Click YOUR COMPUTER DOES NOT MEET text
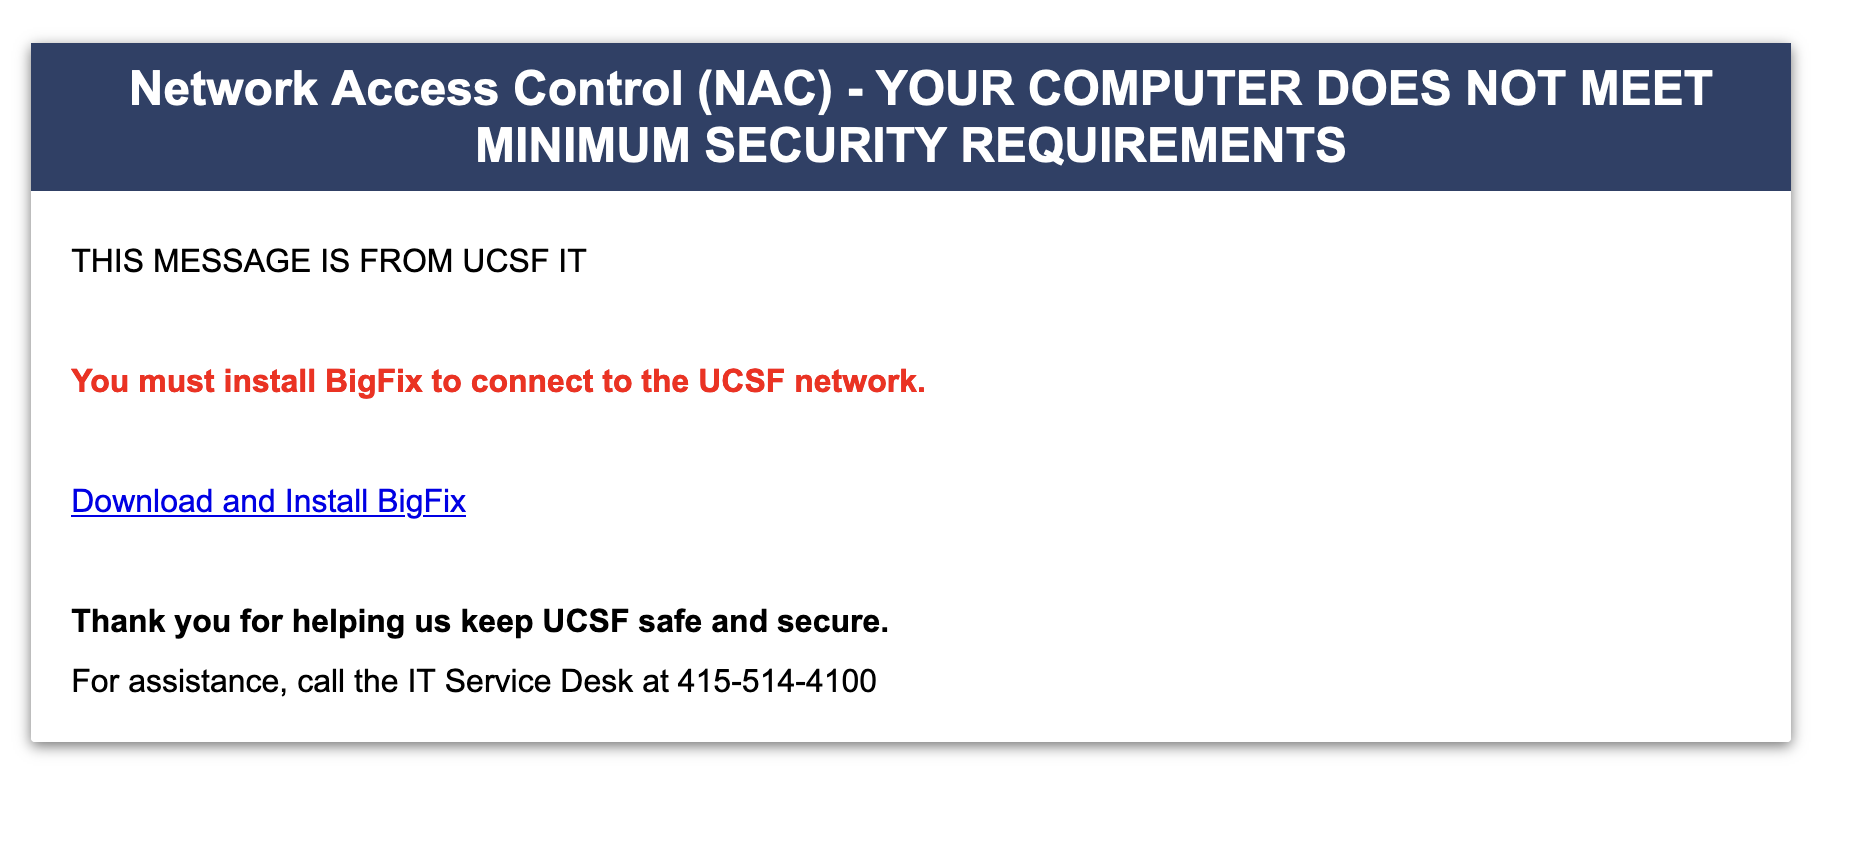 coord(1293,89)
